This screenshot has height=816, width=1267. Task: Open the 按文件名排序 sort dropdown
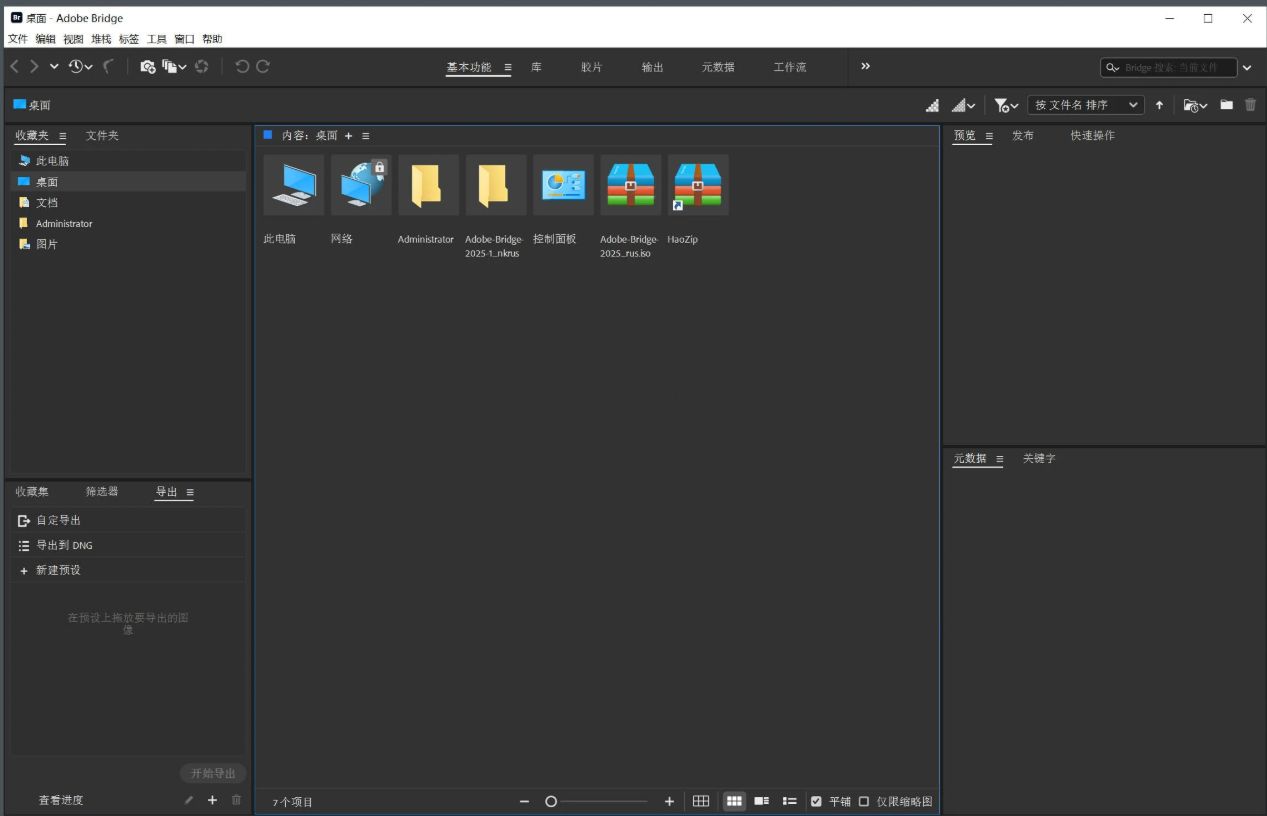pyautogui.click(x=1084, y=104)
